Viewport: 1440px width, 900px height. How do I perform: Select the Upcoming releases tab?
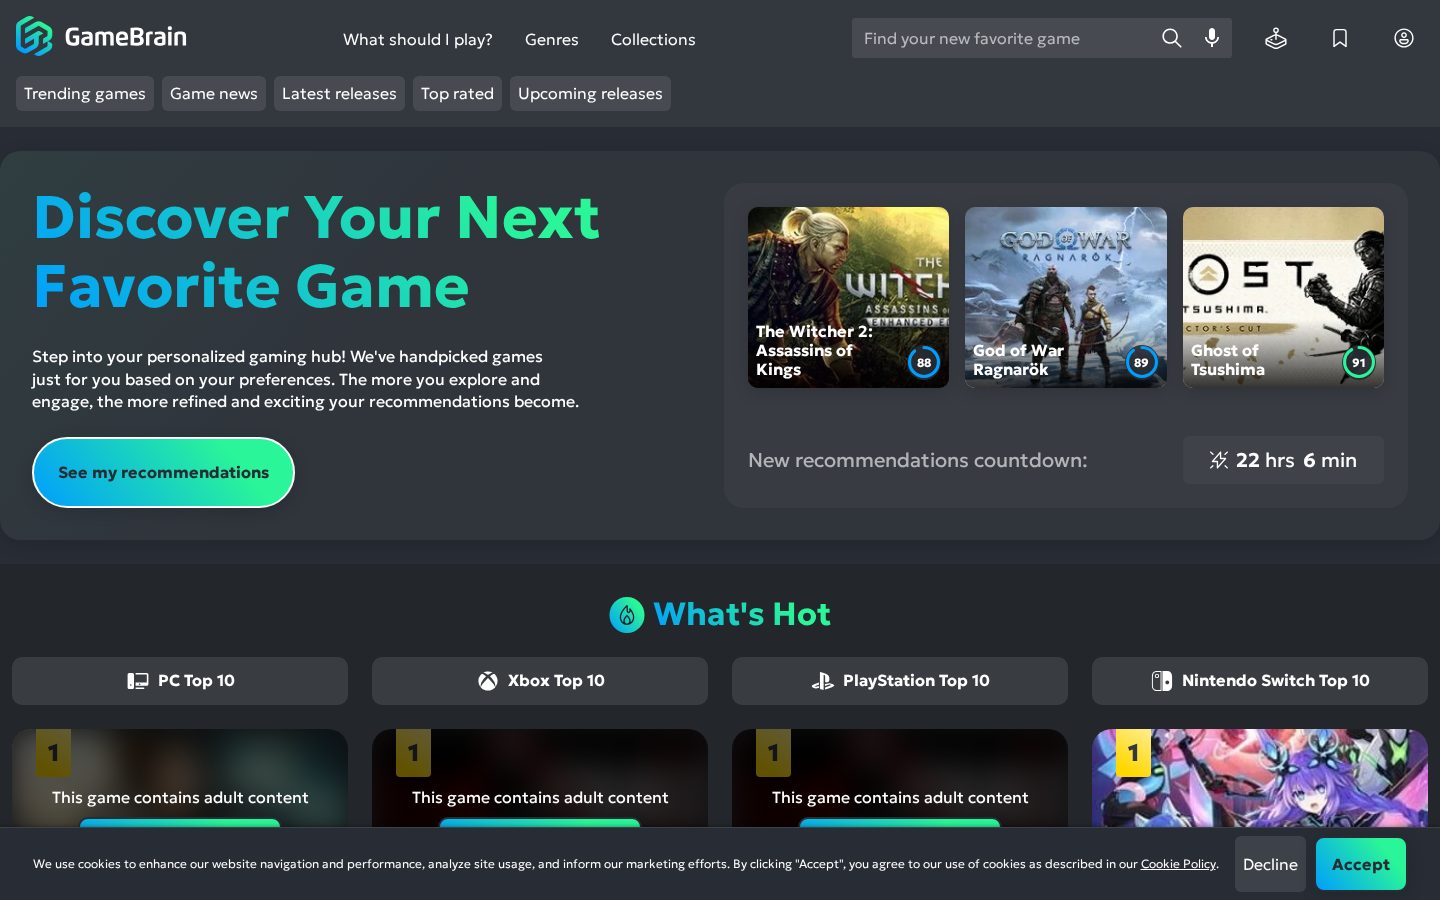click(590, 93)
